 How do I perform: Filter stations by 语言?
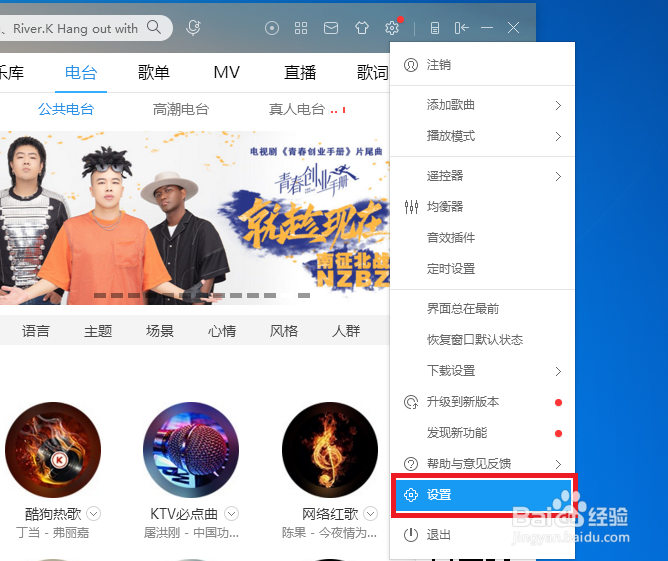click(36, 331)
